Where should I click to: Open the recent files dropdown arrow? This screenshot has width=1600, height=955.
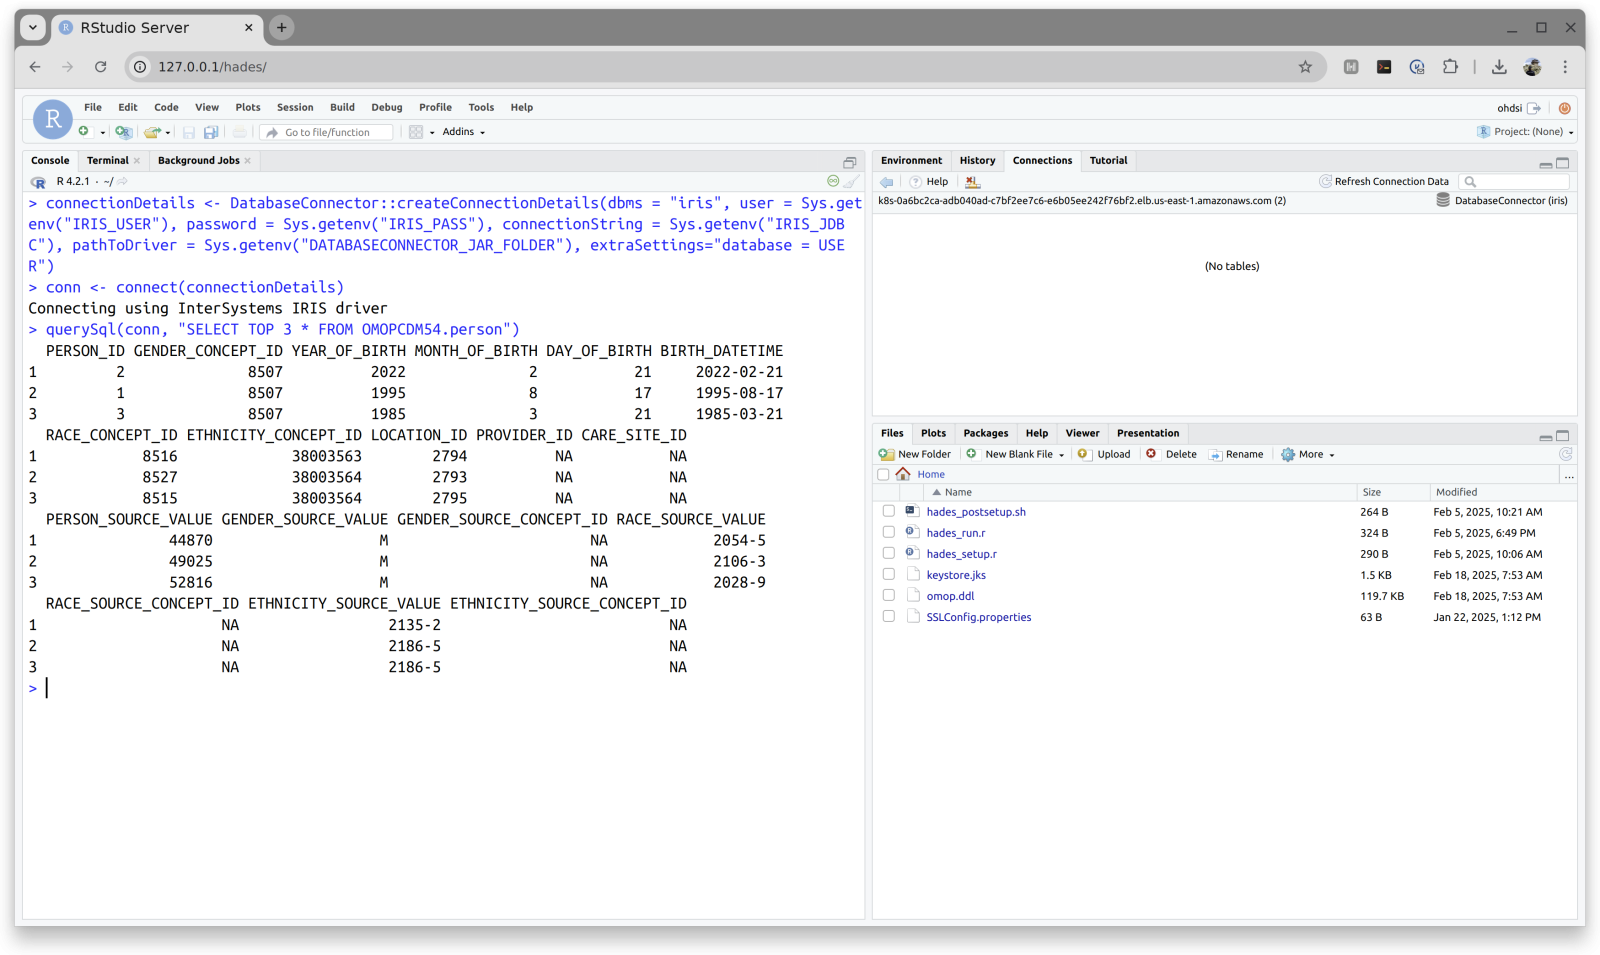click(168, 133)
